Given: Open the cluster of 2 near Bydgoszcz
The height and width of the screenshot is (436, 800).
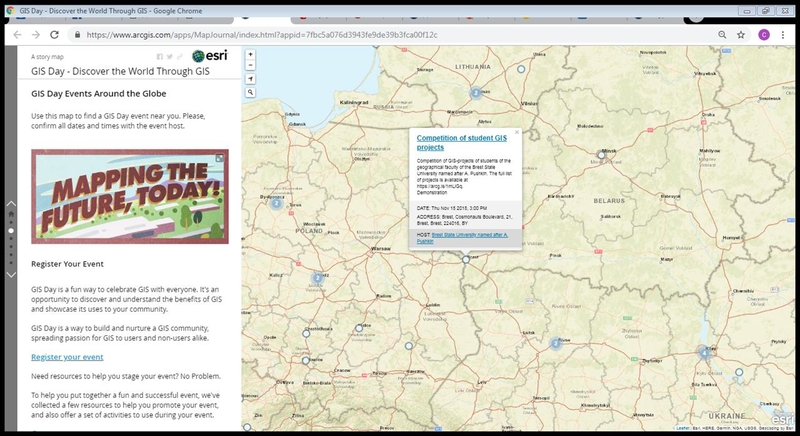Looking at the screenshot, I should pos(276,203).
